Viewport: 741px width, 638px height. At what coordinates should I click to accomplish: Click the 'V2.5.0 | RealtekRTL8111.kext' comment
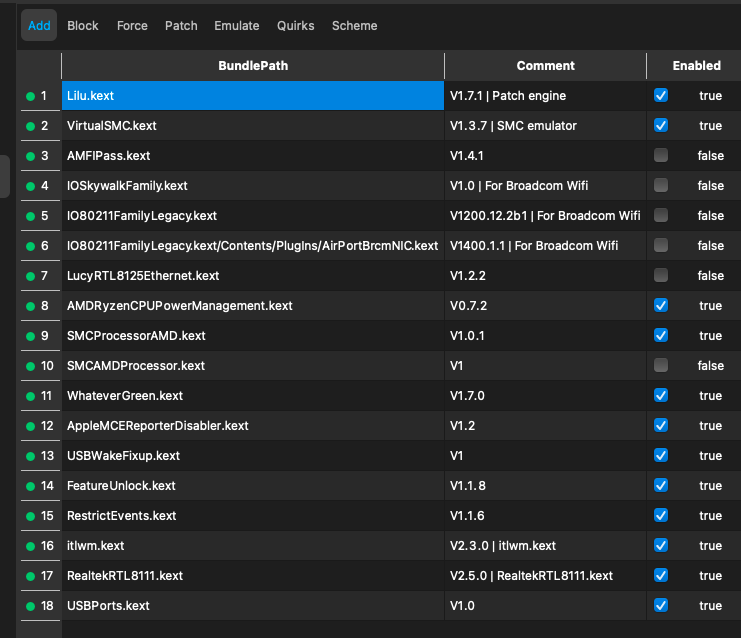pos(545,576)
